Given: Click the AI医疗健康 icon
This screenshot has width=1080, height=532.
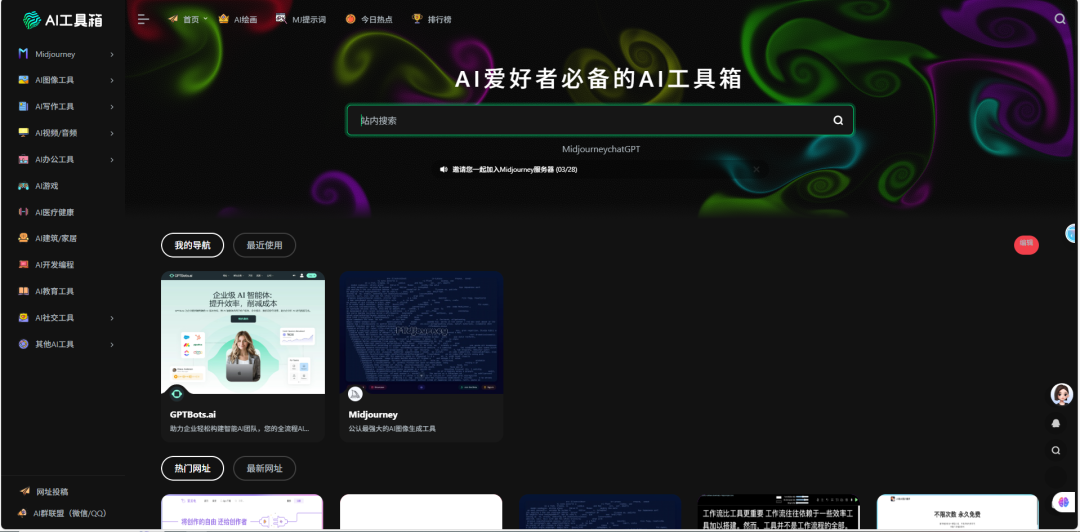Looking at the screenshot, I should (23, 212).
